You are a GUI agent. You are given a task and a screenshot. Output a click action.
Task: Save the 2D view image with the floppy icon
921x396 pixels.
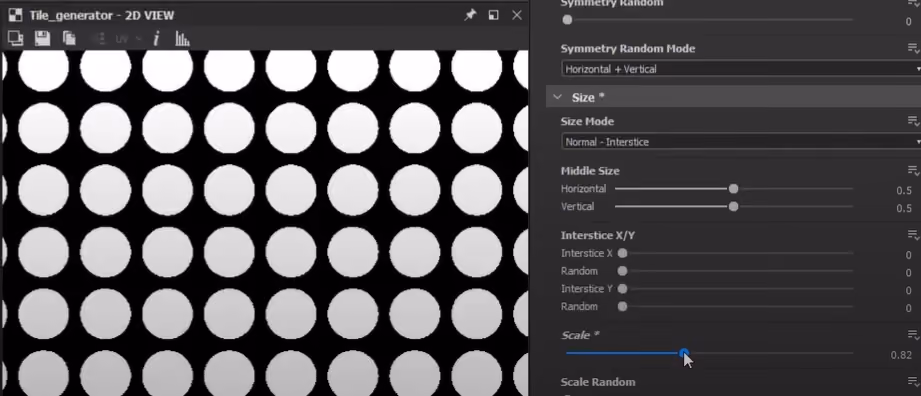click(42, 39)
